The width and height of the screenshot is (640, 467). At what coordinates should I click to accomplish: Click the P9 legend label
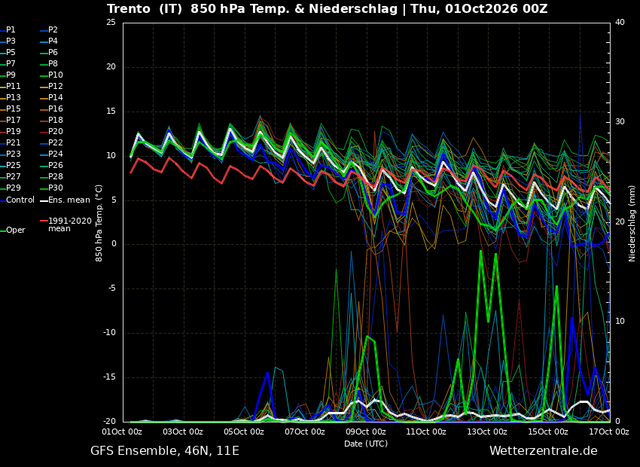point(11,75)
